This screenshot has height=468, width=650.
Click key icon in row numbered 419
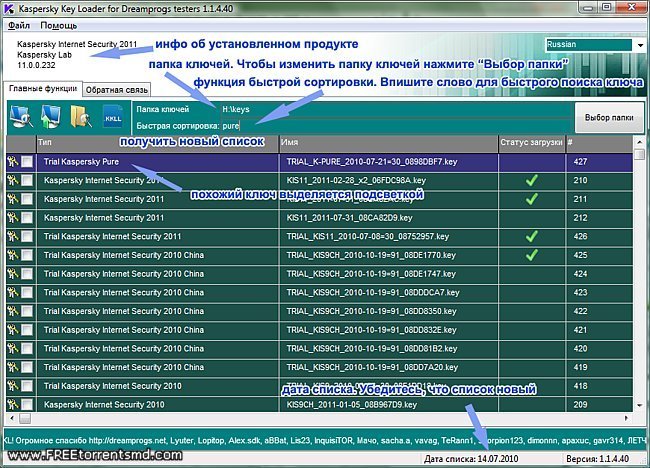[x=12, y=367]
